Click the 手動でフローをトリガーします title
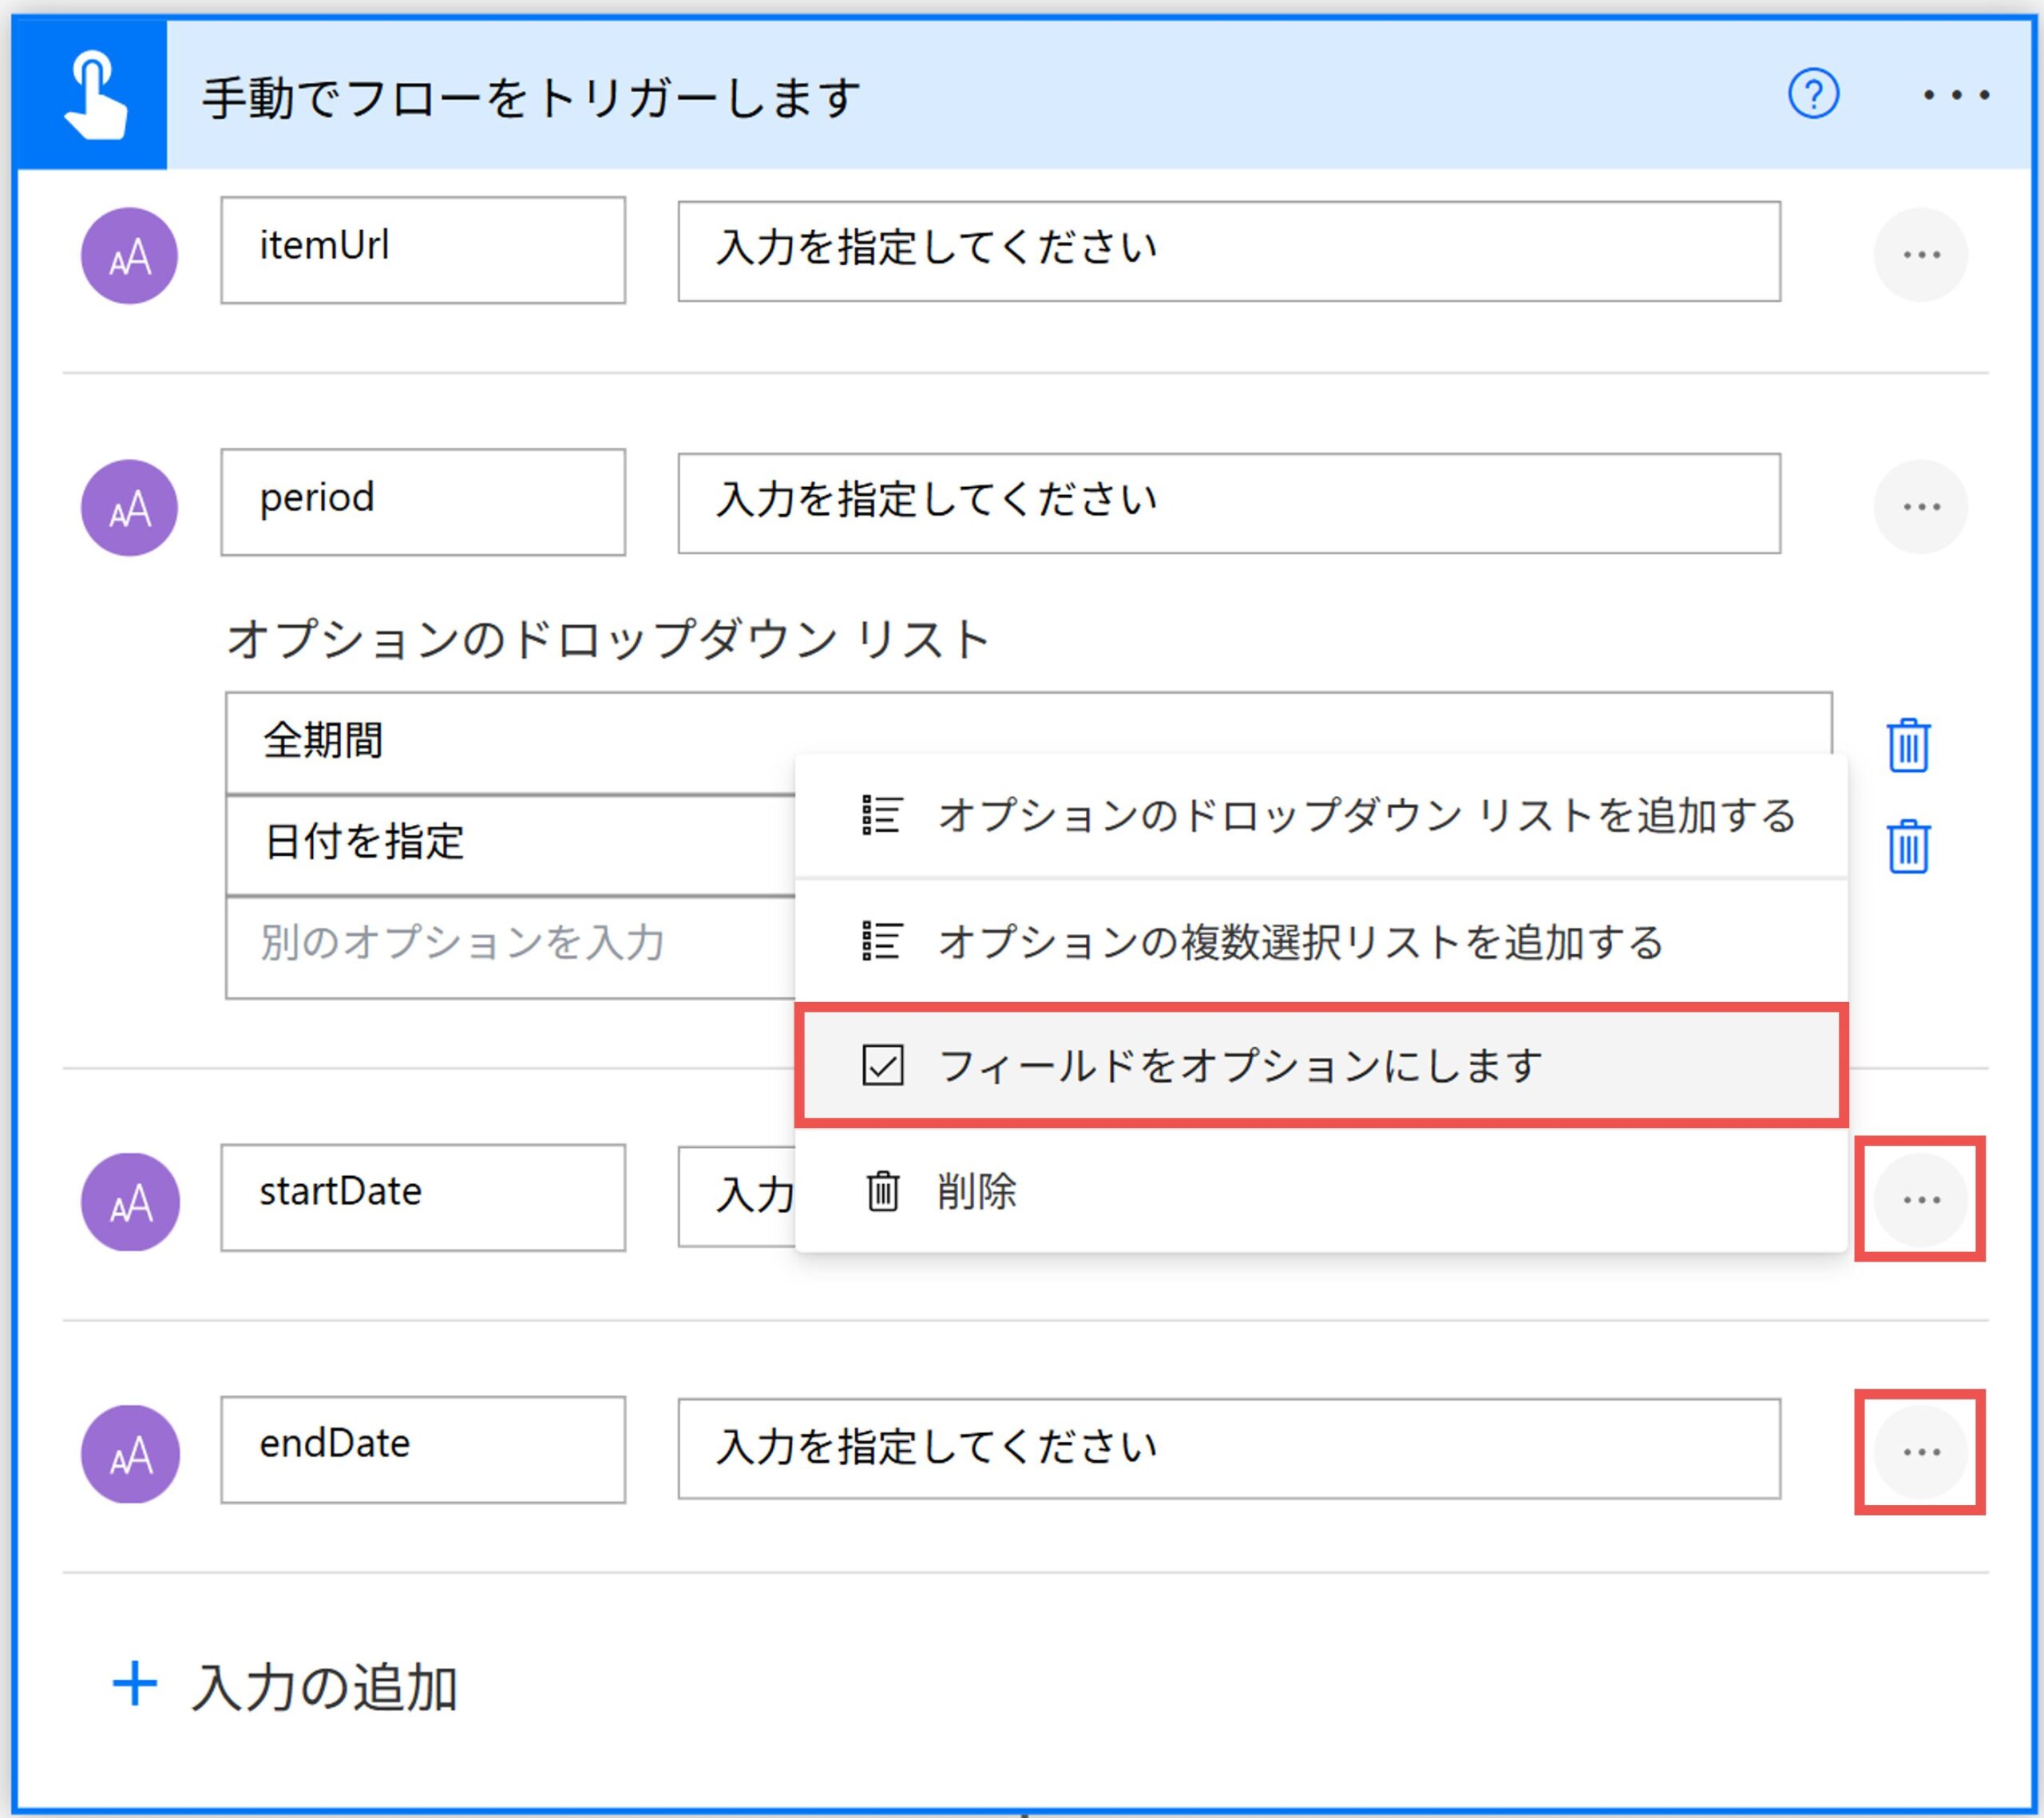 (531, 98)
